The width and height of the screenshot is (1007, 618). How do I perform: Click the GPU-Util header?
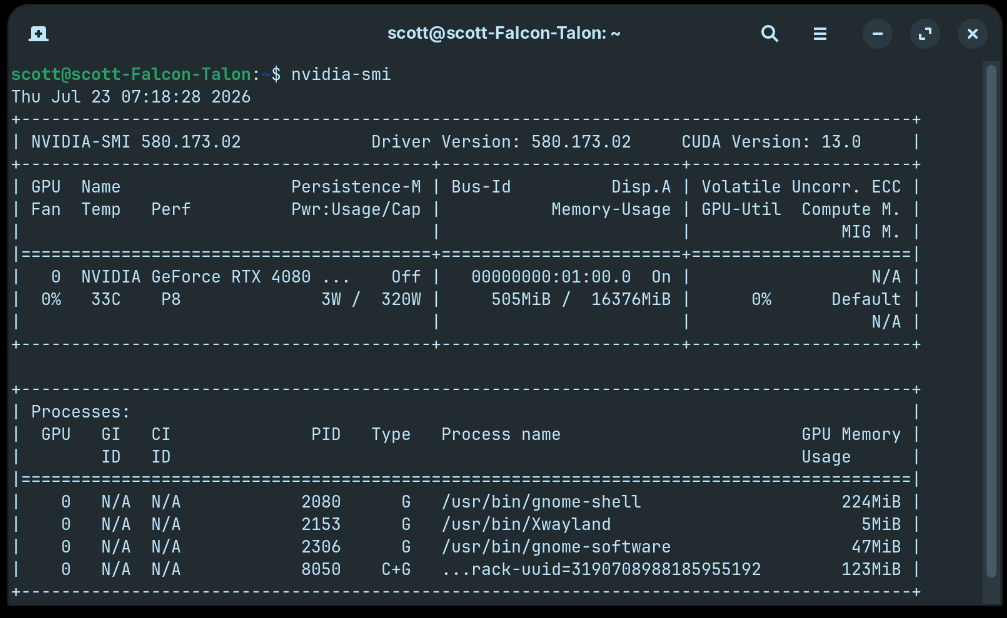tap(741, 209)
